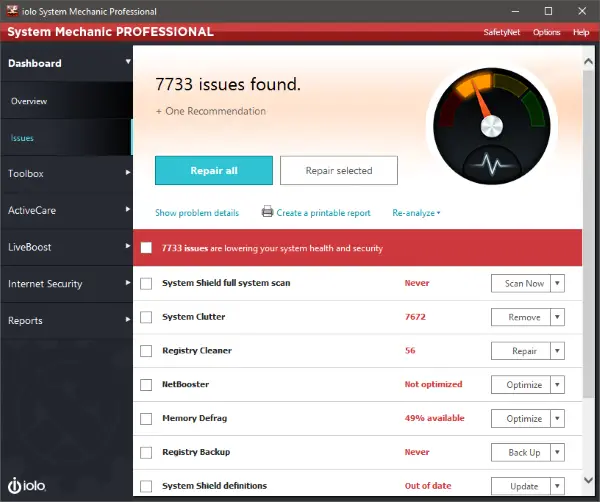Click Optimize for Memory Defrag
This screenshot has height=502, width=600.
[521, 419]
